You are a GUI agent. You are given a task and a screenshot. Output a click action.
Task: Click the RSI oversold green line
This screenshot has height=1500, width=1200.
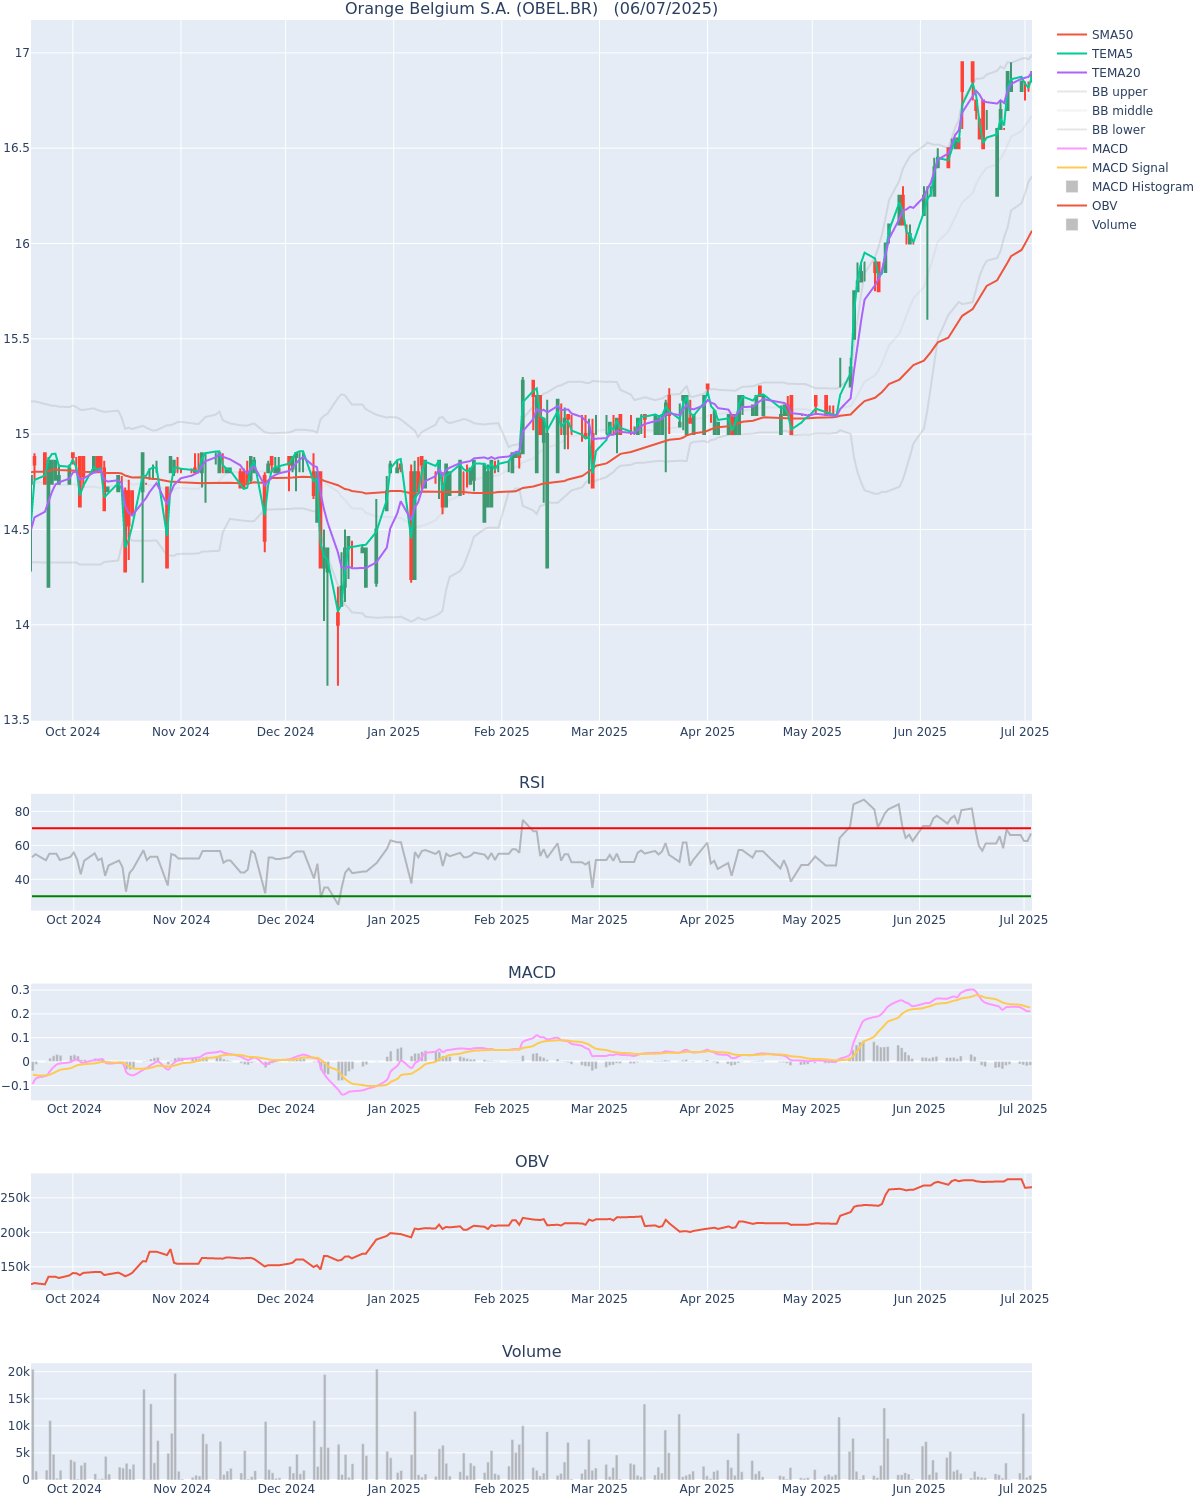pyautogui.click(x=531, y=896)
